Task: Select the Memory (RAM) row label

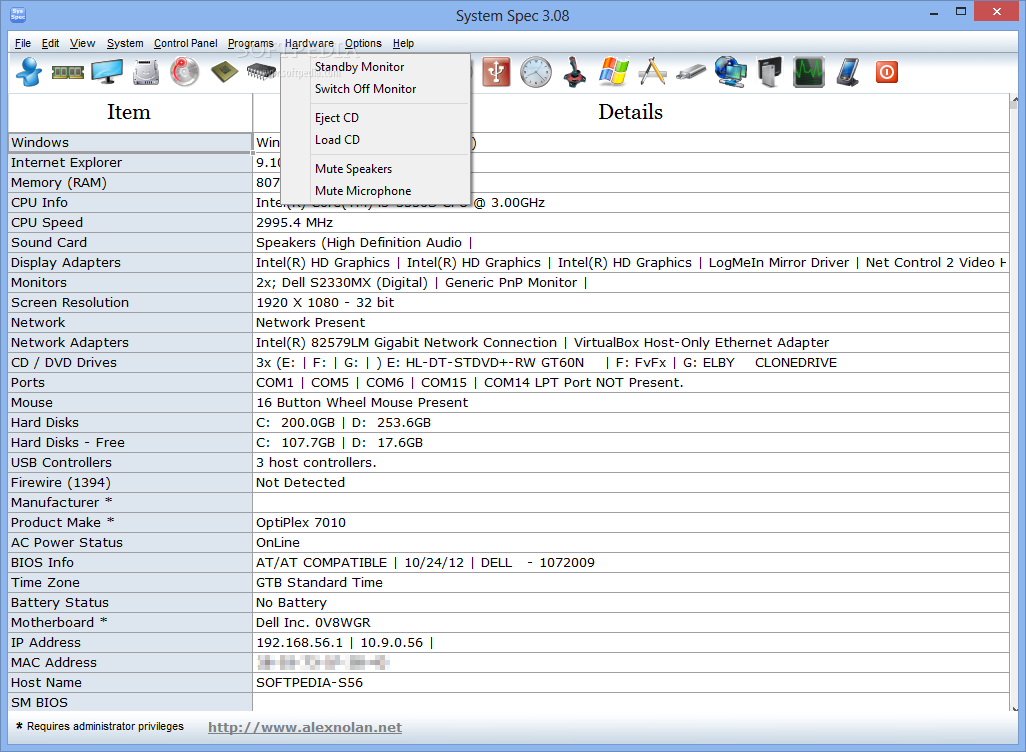Action: 130,183
